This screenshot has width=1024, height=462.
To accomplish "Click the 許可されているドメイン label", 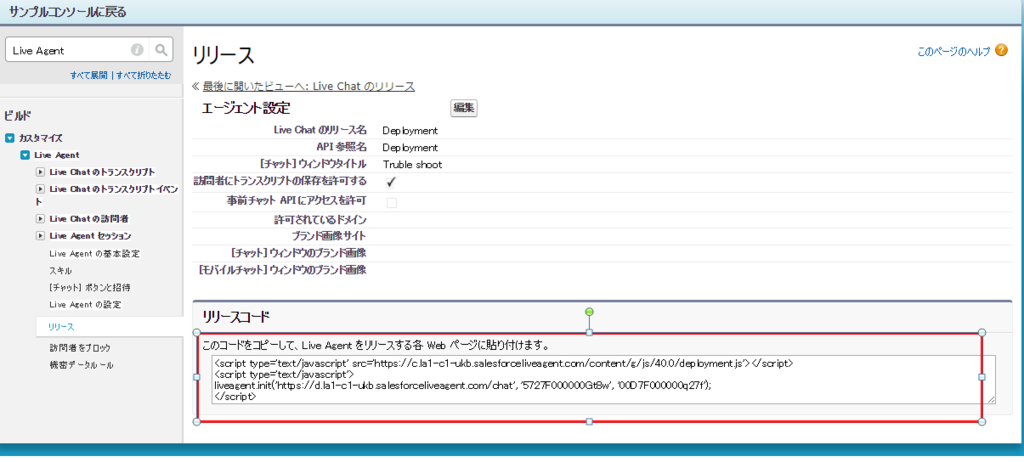I will [320, 220].
